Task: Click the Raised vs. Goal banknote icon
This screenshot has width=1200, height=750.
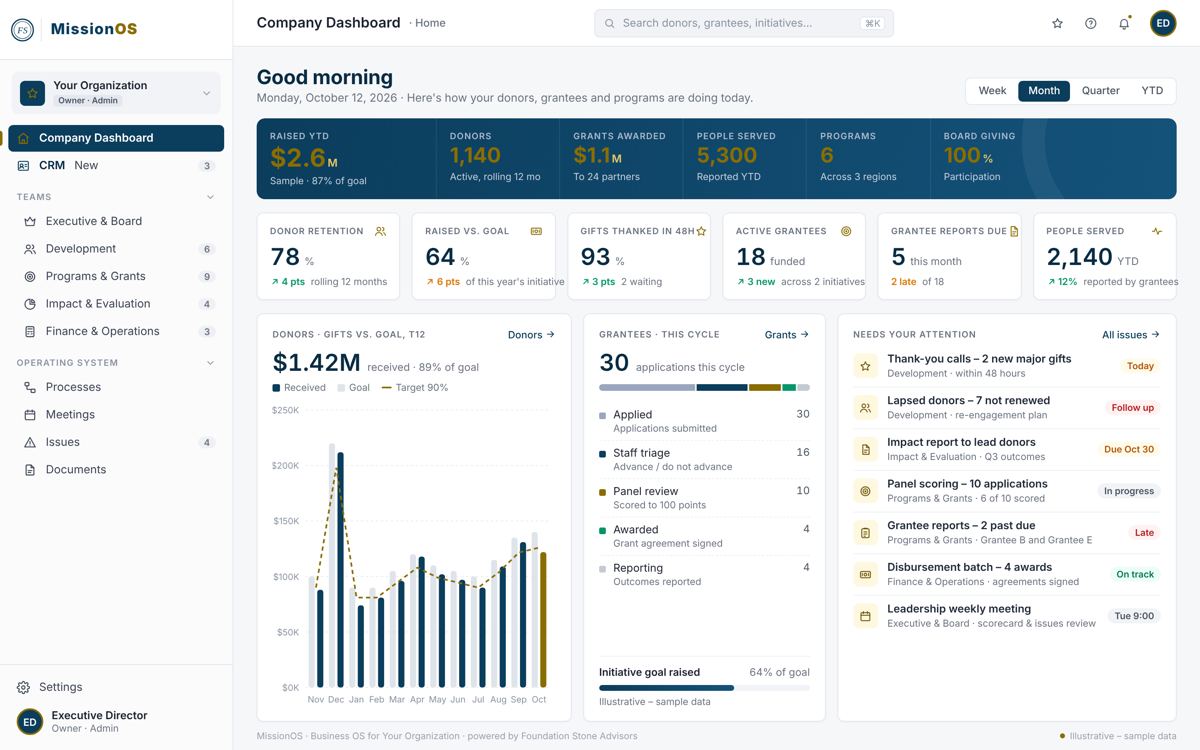Action: pos(536,231)
